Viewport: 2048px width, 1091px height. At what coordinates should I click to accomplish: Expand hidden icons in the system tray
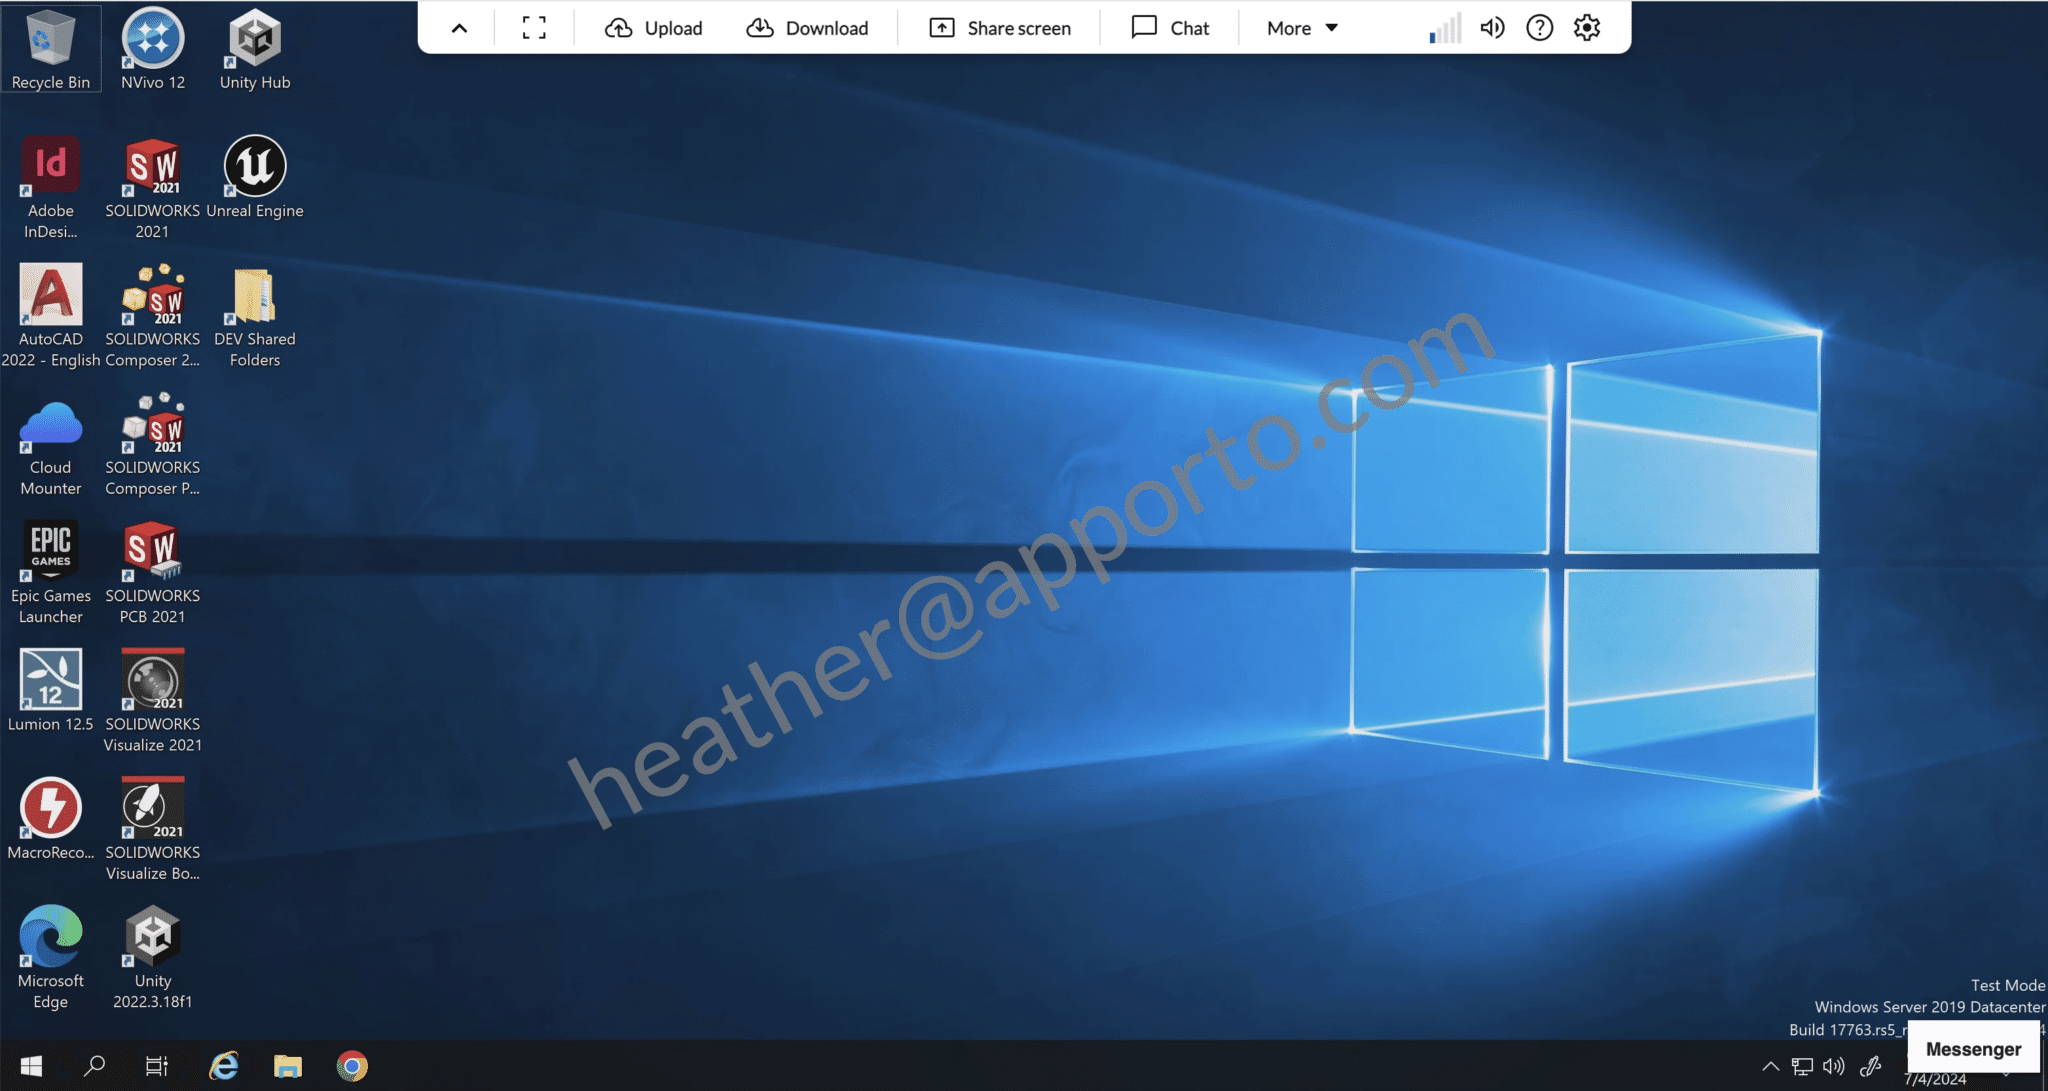pos(1769,1066)
